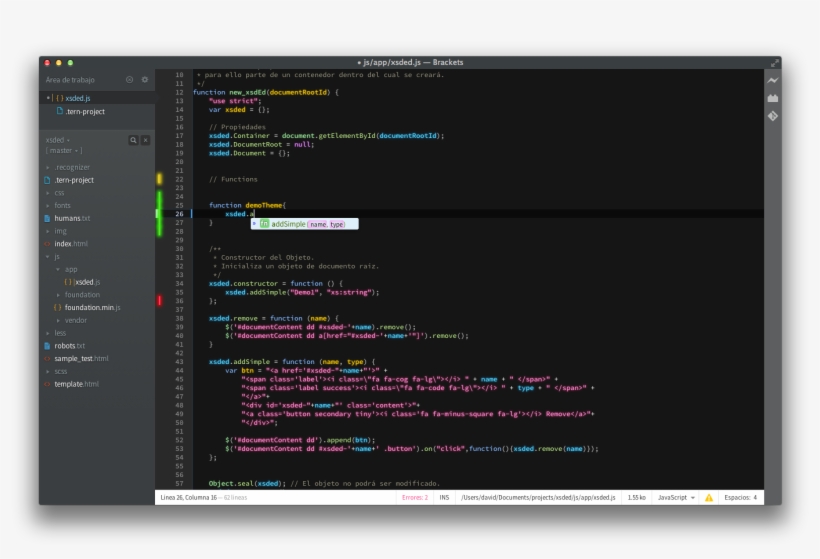Click the Área de trabajo header
The image size is (820, 559).
70,80
